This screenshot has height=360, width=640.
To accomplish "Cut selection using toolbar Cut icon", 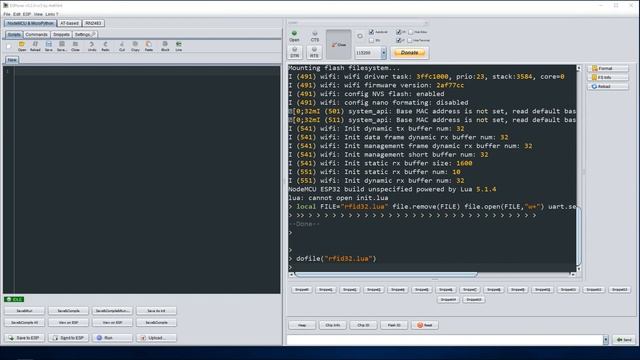I will [x=122, y=46].
